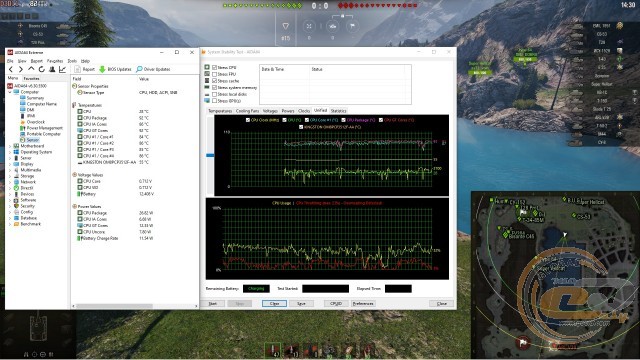This screenshot has width=640, height=360.
Task: Toggle CPU Clock graph legend checkbox
Action: pyautogui.click(x=248, y=120)
